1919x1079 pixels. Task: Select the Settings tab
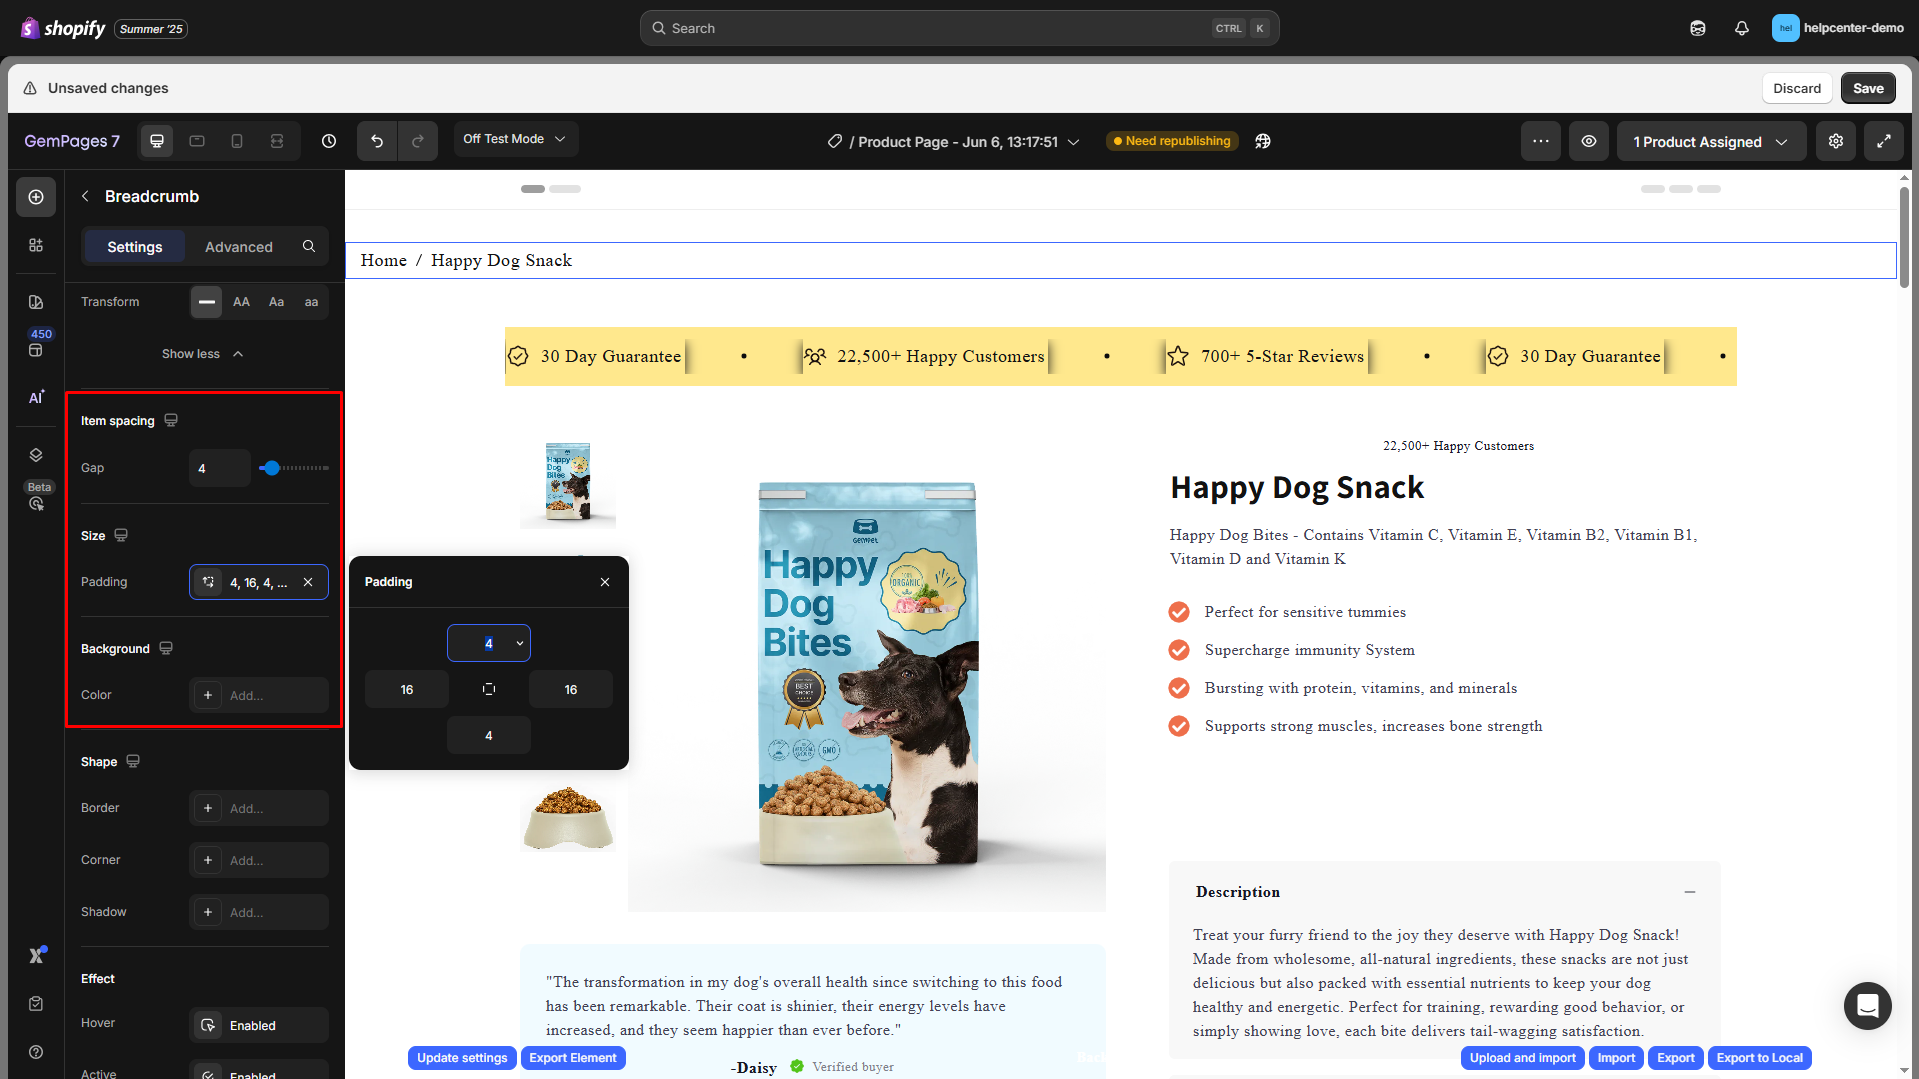135,247
